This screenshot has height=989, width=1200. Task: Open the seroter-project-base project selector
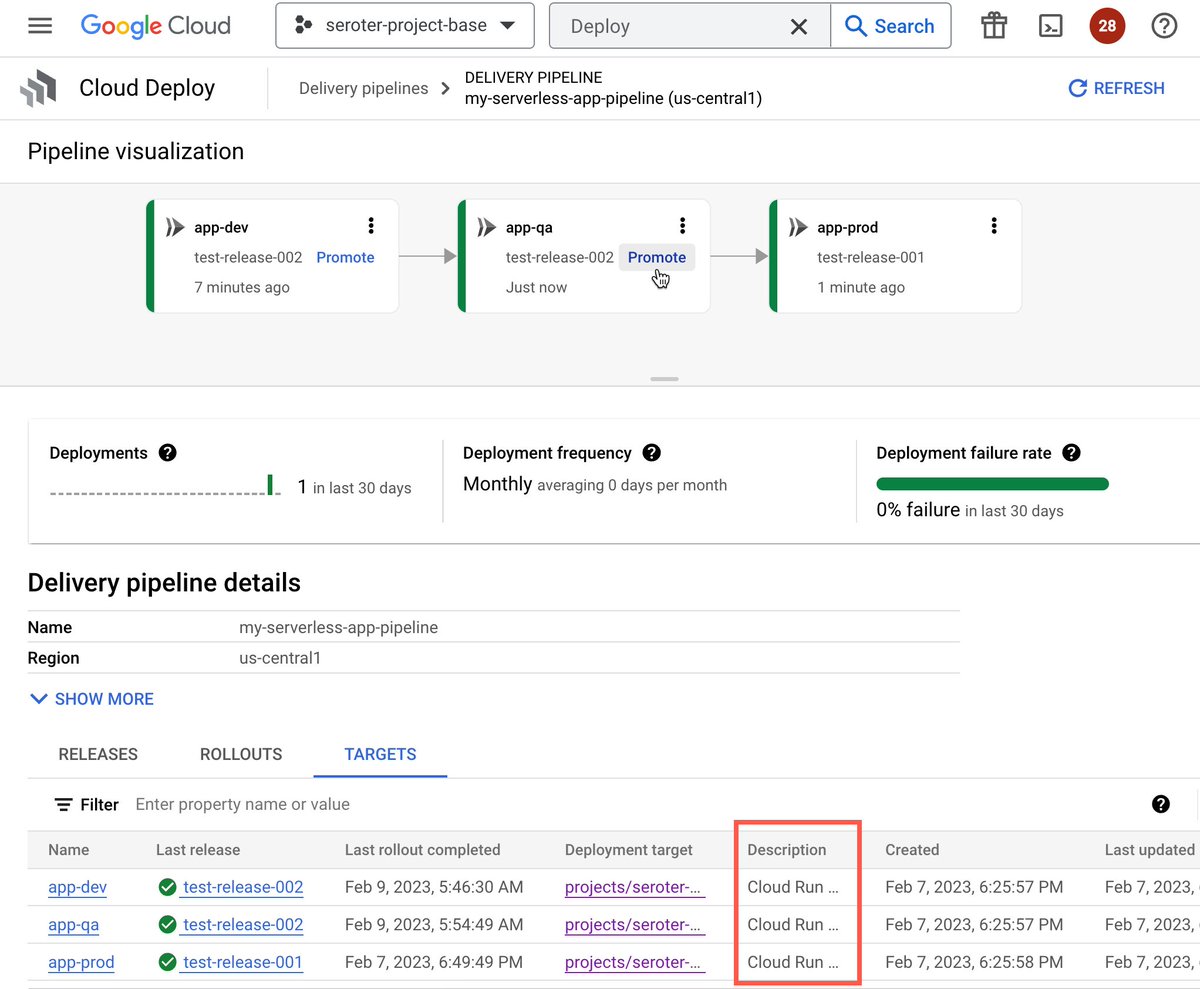[404, 26]
